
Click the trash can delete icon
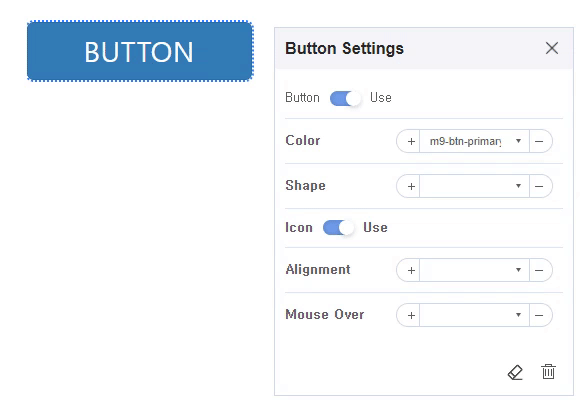pyautogui.click(x=548, y=371)
